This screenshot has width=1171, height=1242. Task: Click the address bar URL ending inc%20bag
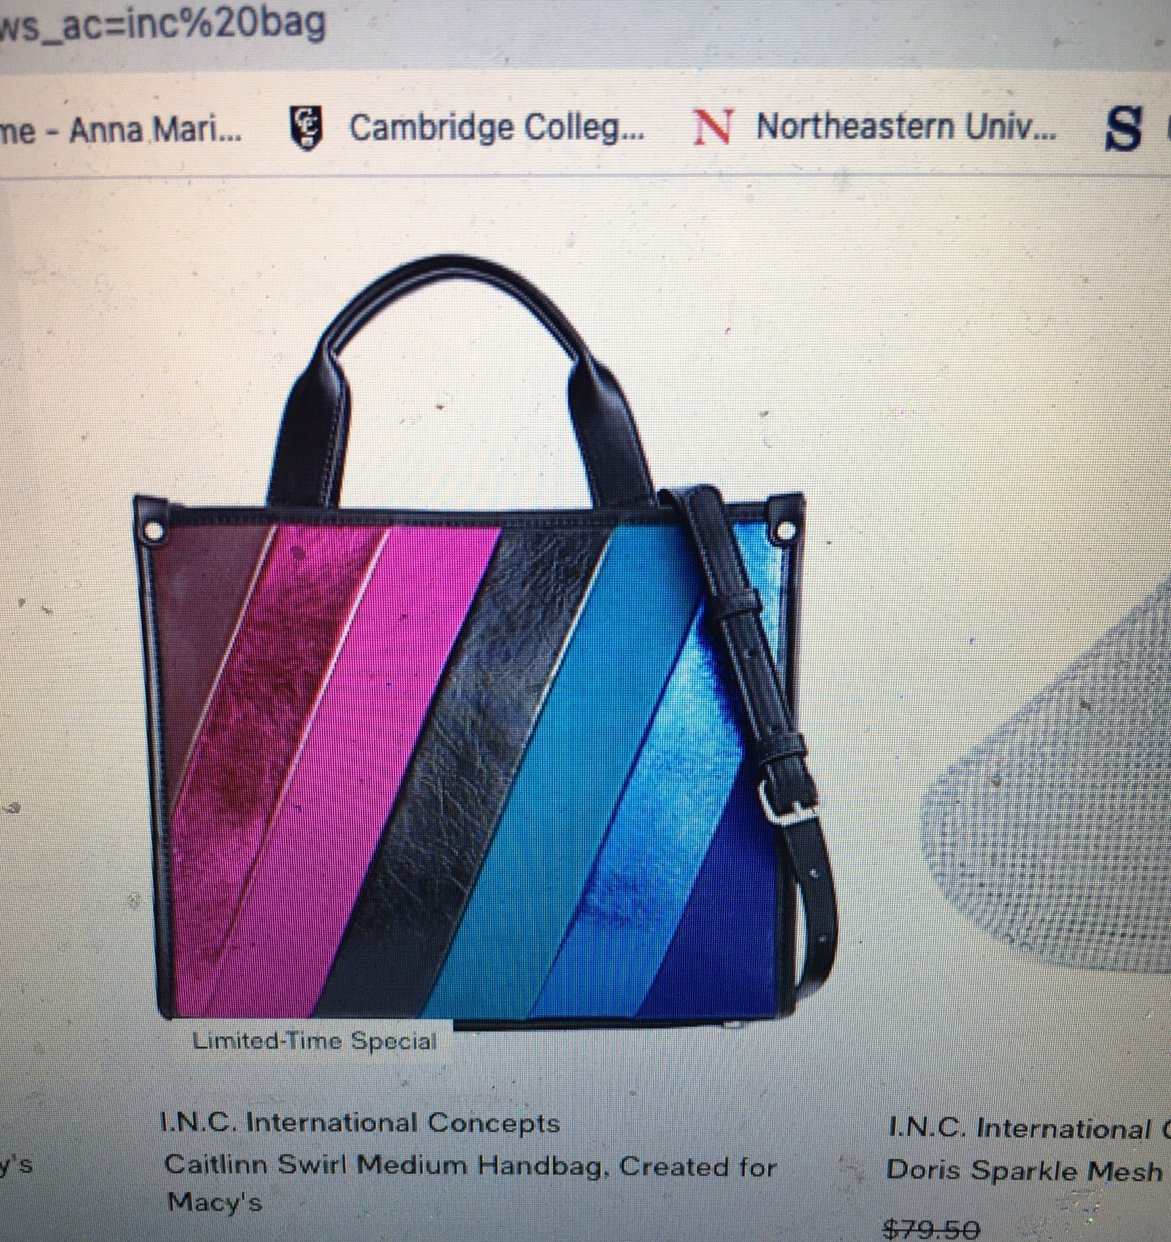click(163, 22)
